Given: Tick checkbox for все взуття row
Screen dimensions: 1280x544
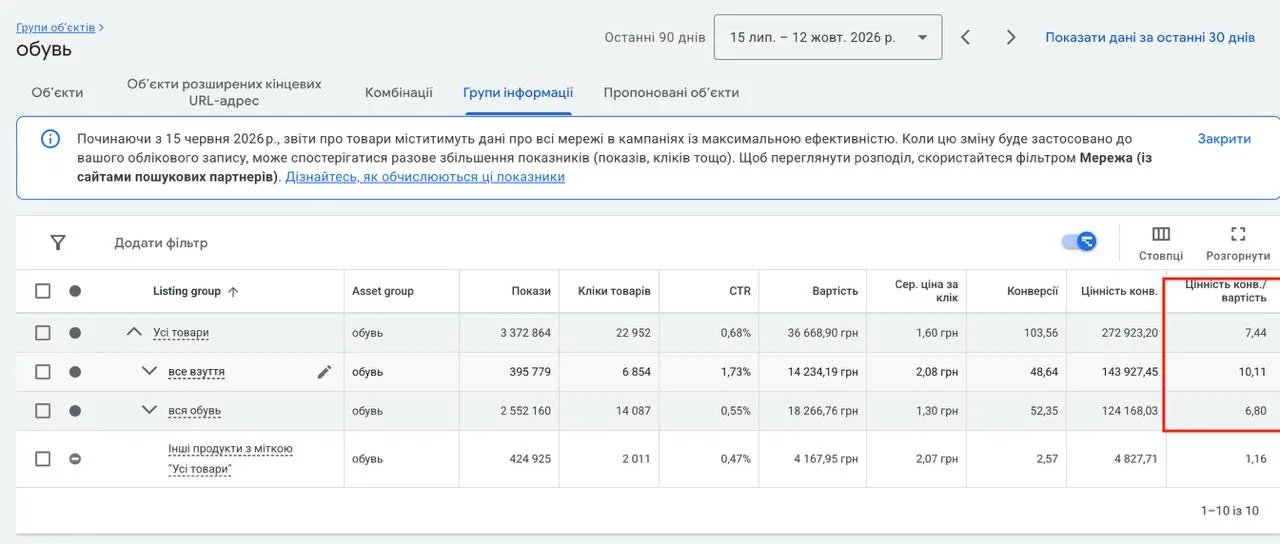Looking at the screenshot, I should [x=43, y=372].
